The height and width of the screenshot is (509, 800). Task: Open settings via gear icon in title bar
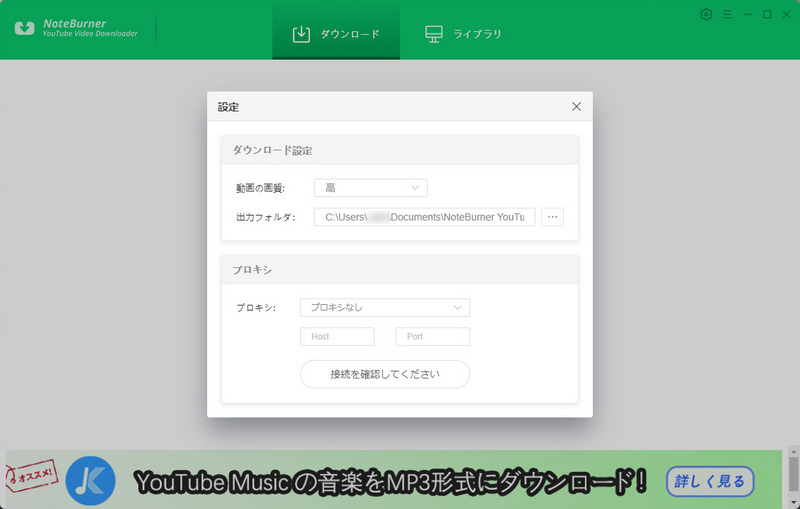click(706, 14)
